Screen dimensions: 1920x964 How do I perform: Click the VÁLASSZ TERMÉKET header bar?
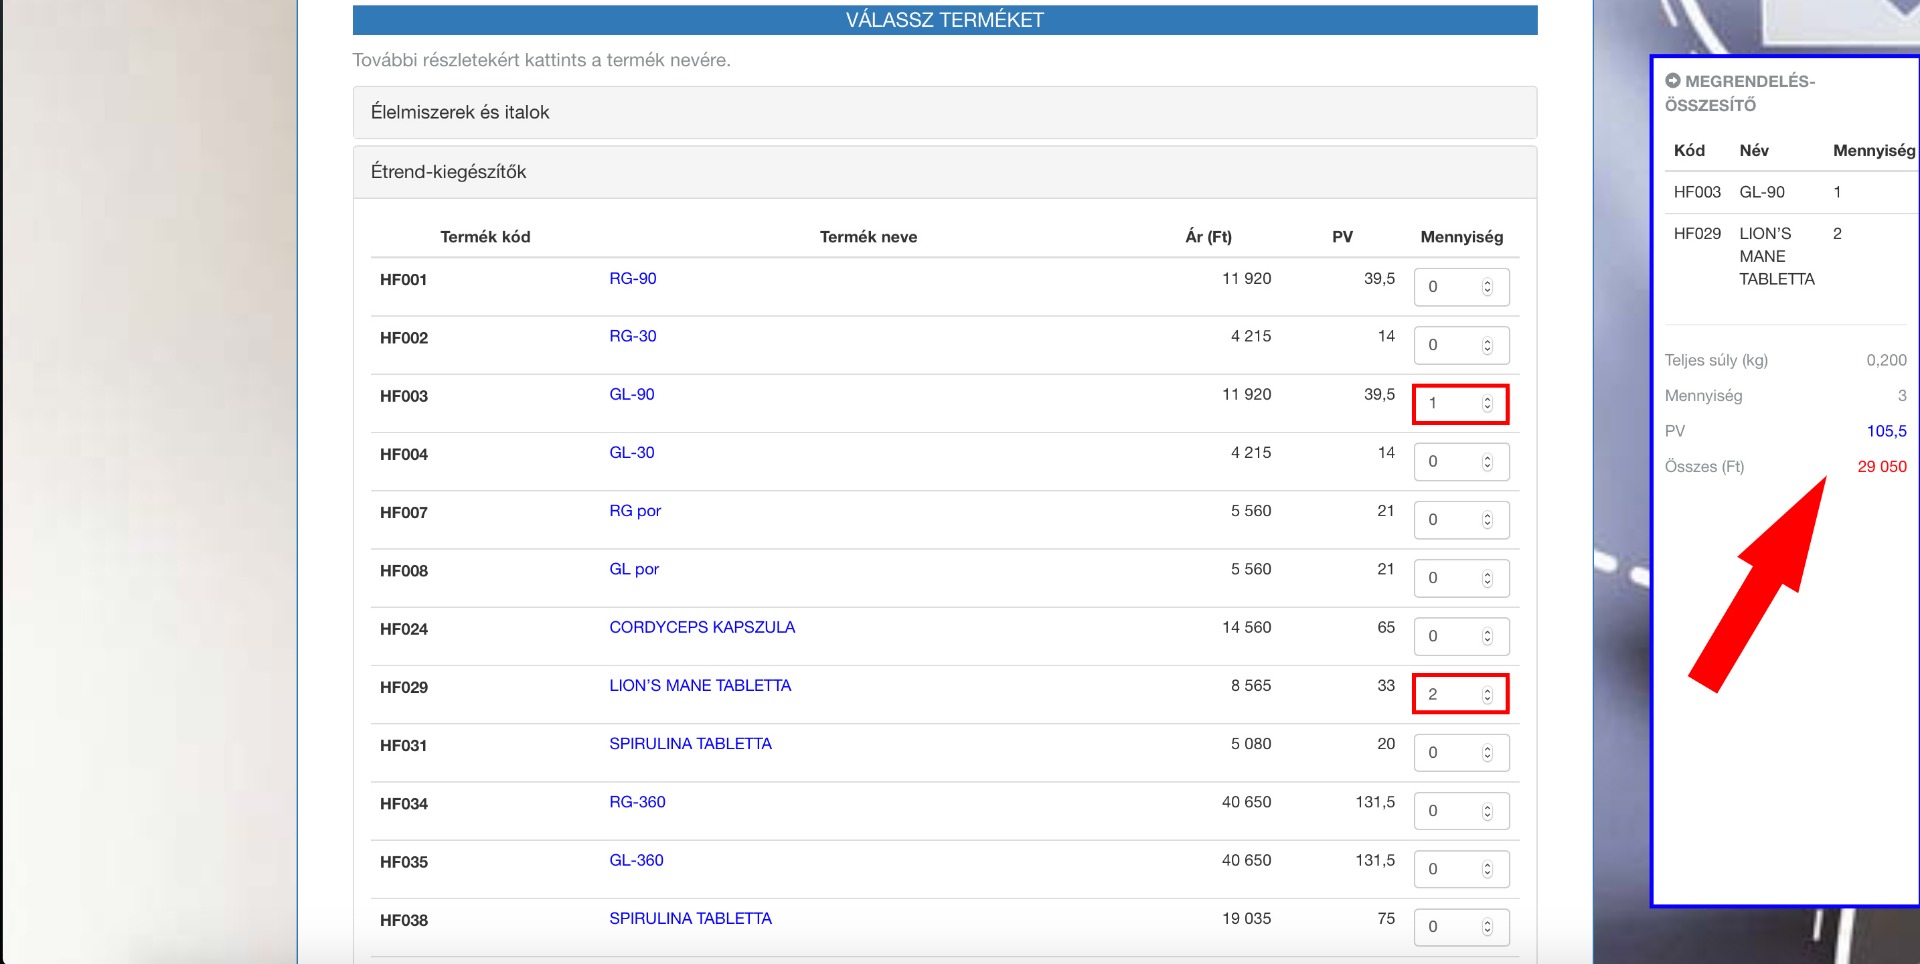(944, 20)
